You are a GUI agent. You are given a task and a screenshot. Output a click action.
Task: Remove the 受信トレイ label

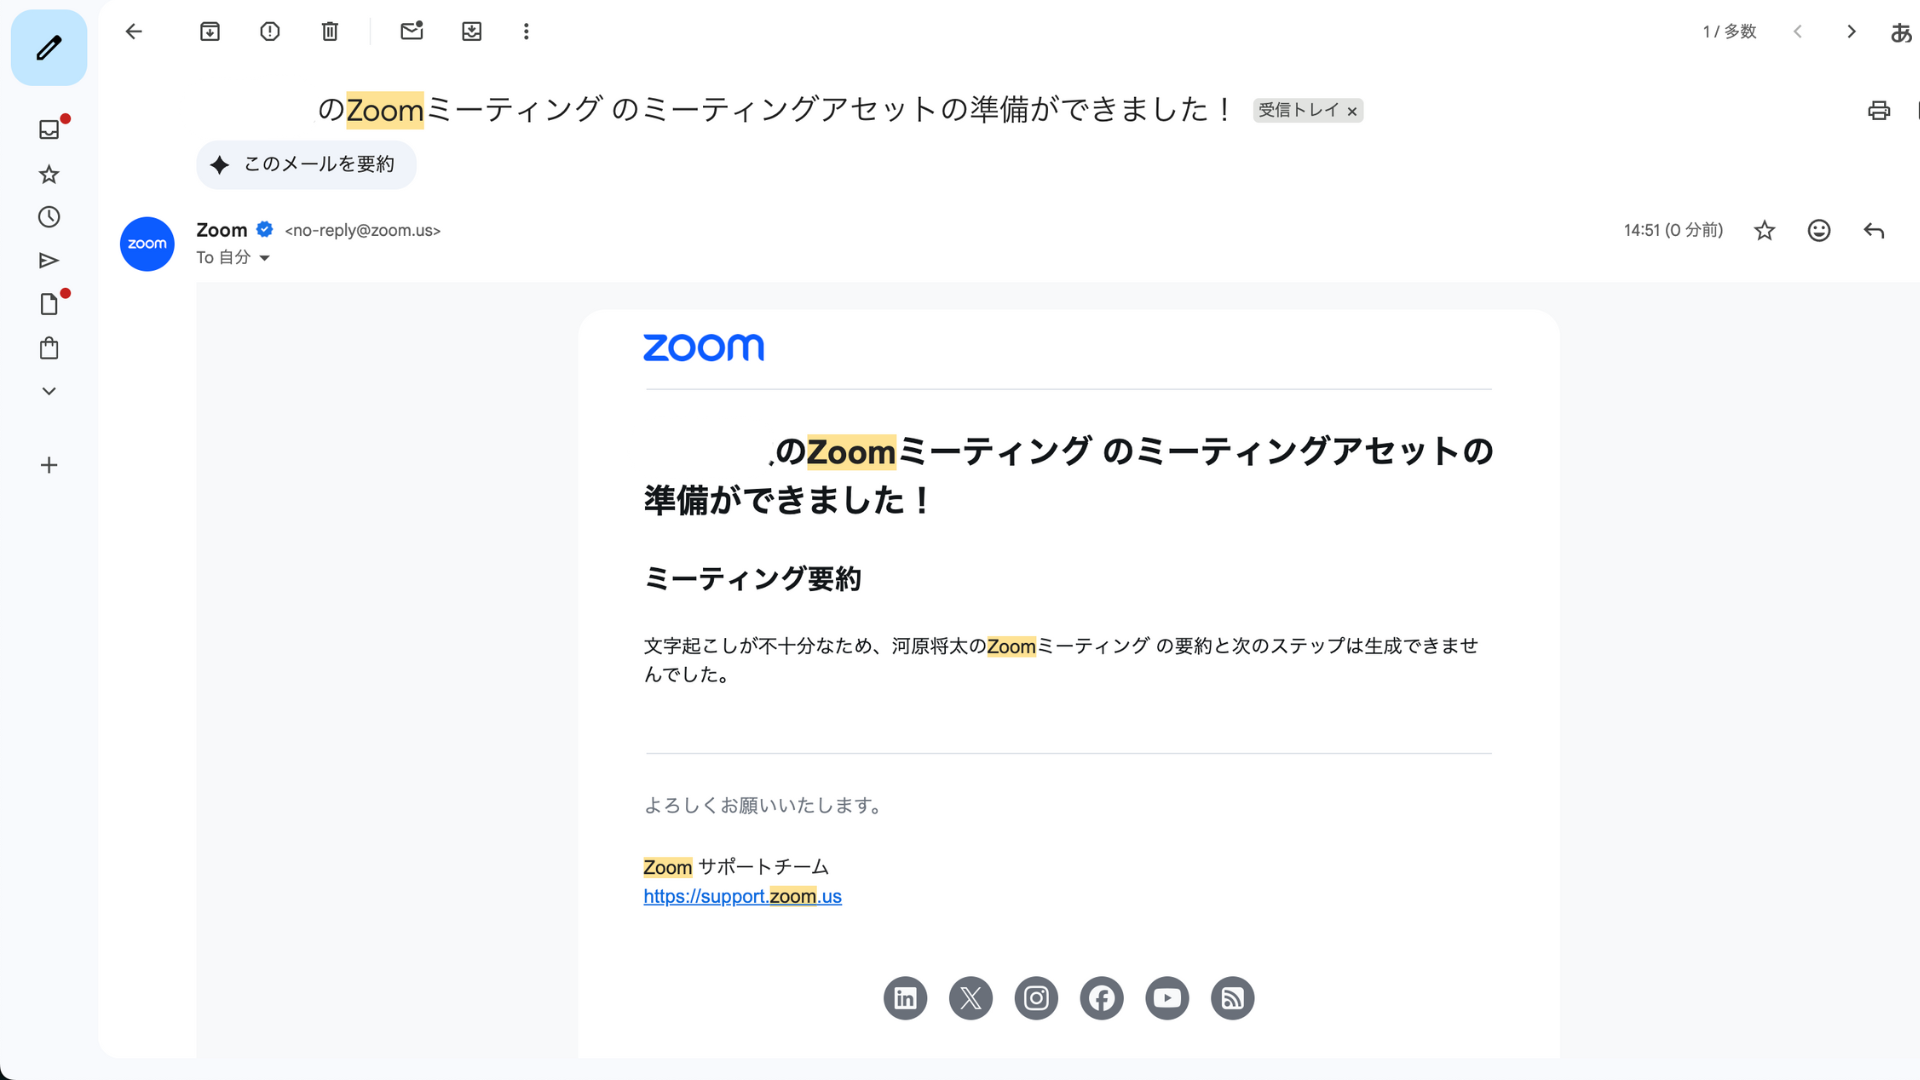1352,111
